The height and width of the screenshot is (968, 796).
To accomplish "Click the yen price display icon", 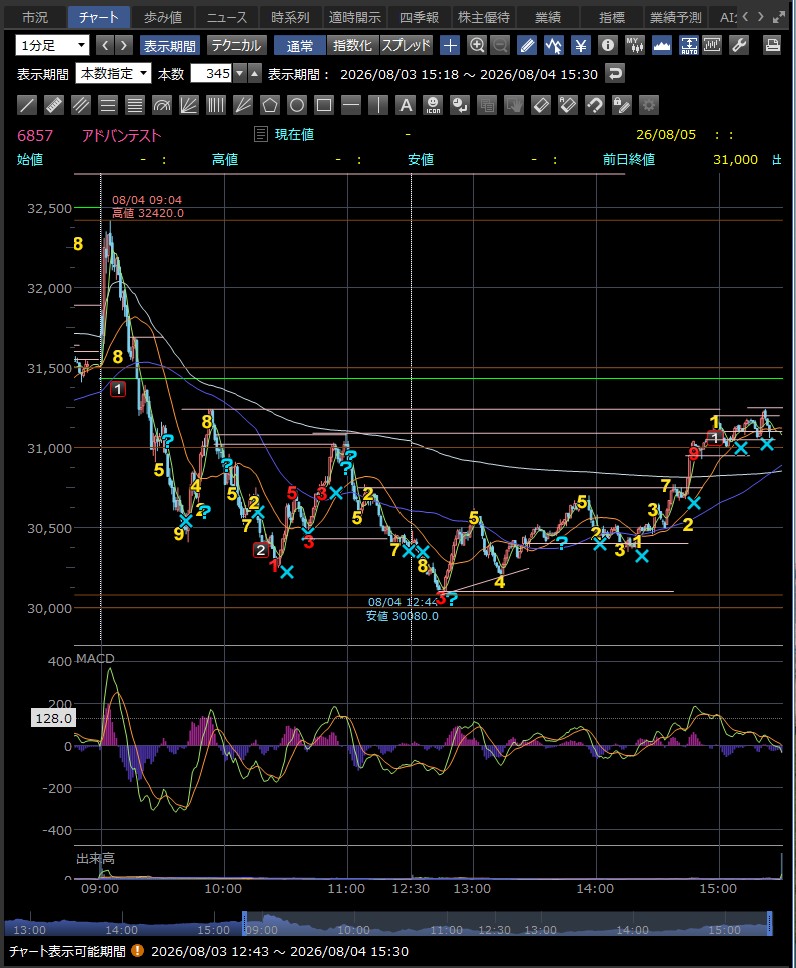I will 580,45.
